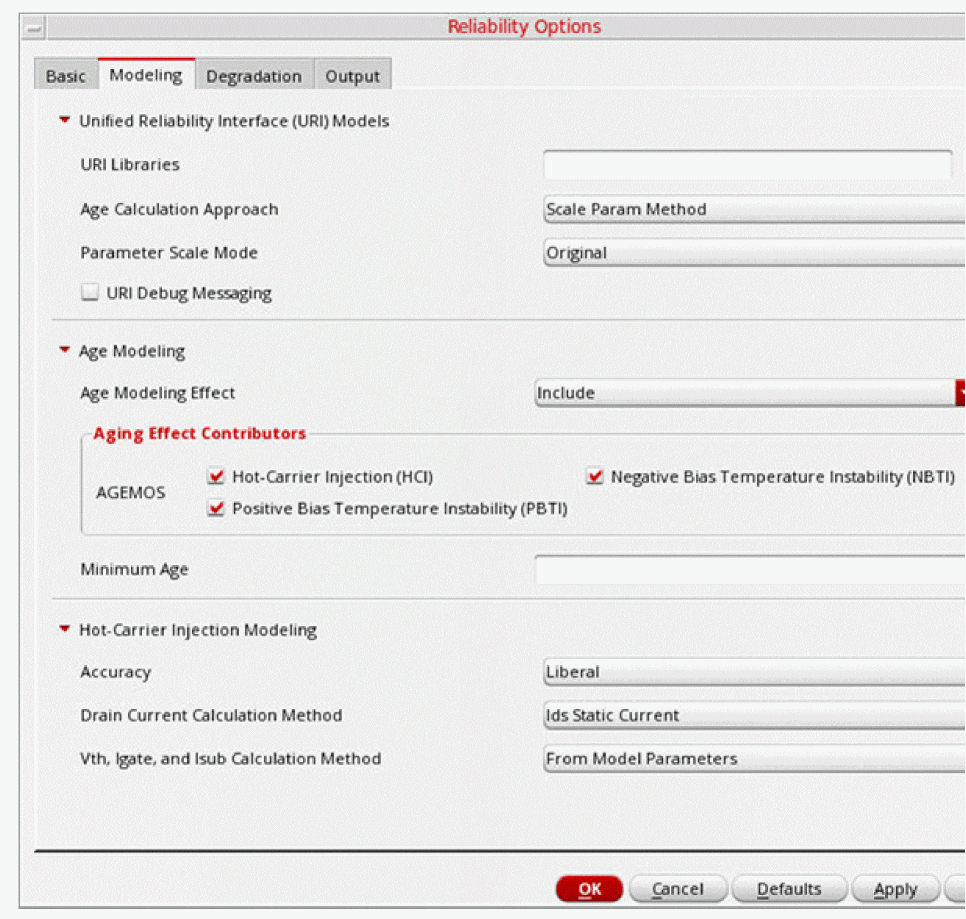Viewport: 966px width, 919px height.
Task: Enable URI Debug Messaging checkbox
Action: [x=90, y=293]
